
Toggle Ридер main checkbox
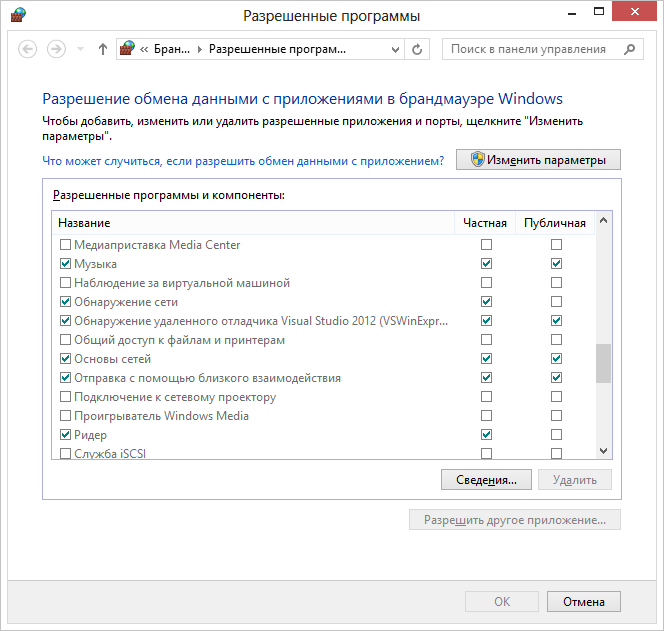(65, 435)
